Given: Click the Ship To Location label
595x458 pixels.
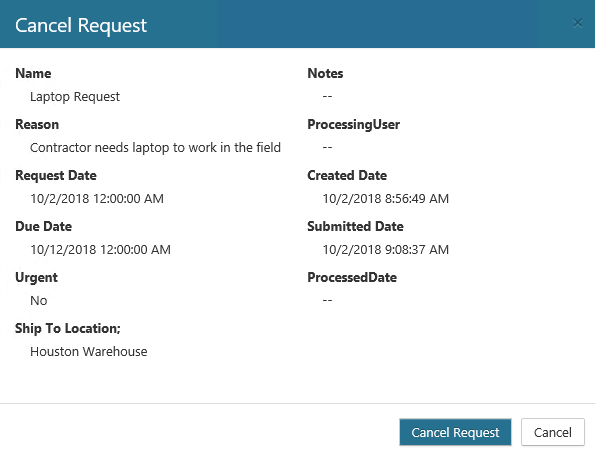Looking at the screenshot, I should pyautogui.click(x=68, y=328).
